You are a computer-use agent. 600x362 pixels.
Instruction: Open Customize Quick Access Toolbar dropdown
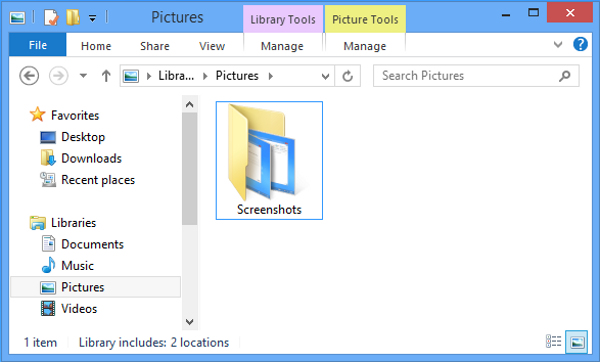coord(92,18)
